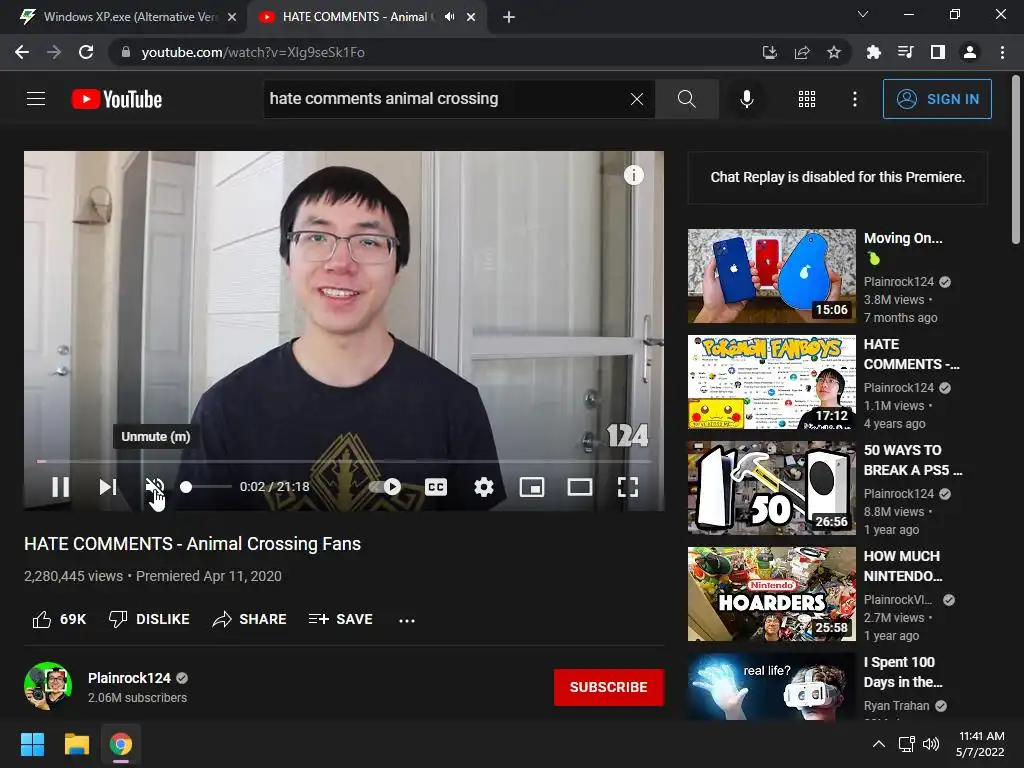
Task: Activate the miniplayer
Action: click(x=532, y=487)
